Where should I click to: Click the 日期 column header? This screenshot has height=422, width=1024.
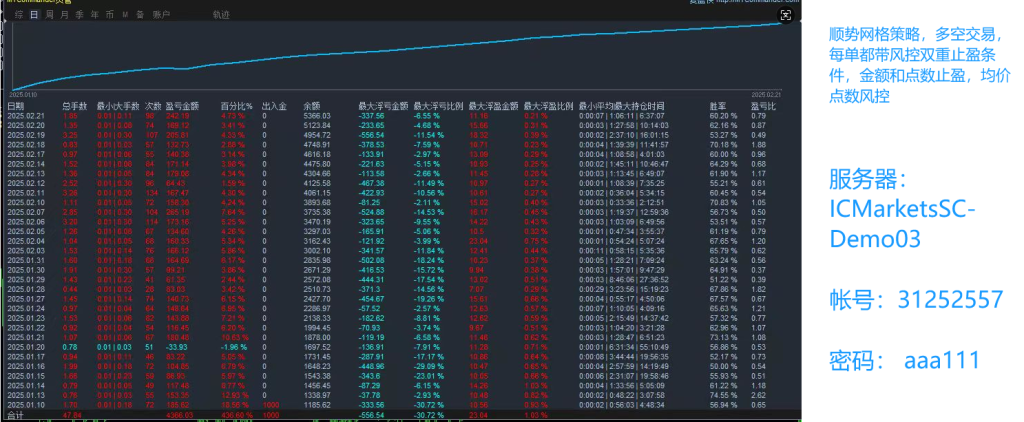click(16, 106)
